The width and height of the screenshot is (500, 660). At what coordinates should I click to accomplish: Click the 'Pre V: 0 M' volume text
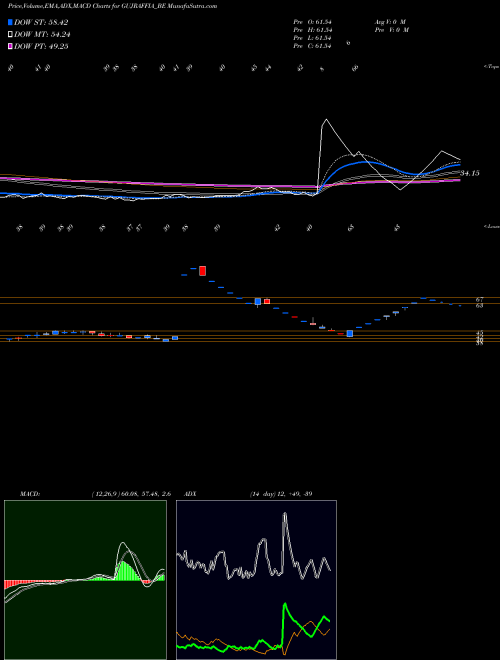[x=392, y=30]
